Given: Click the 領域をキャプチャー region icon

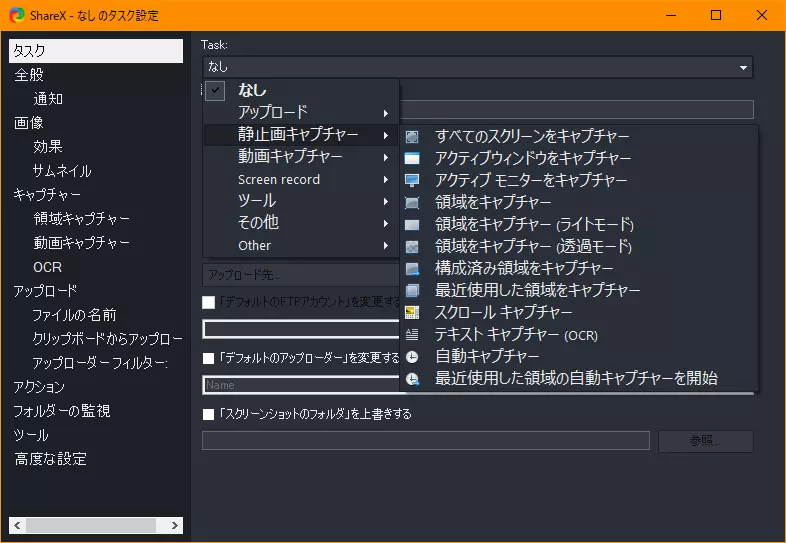Looking at the screenshot, I should [x=412, y=203].
